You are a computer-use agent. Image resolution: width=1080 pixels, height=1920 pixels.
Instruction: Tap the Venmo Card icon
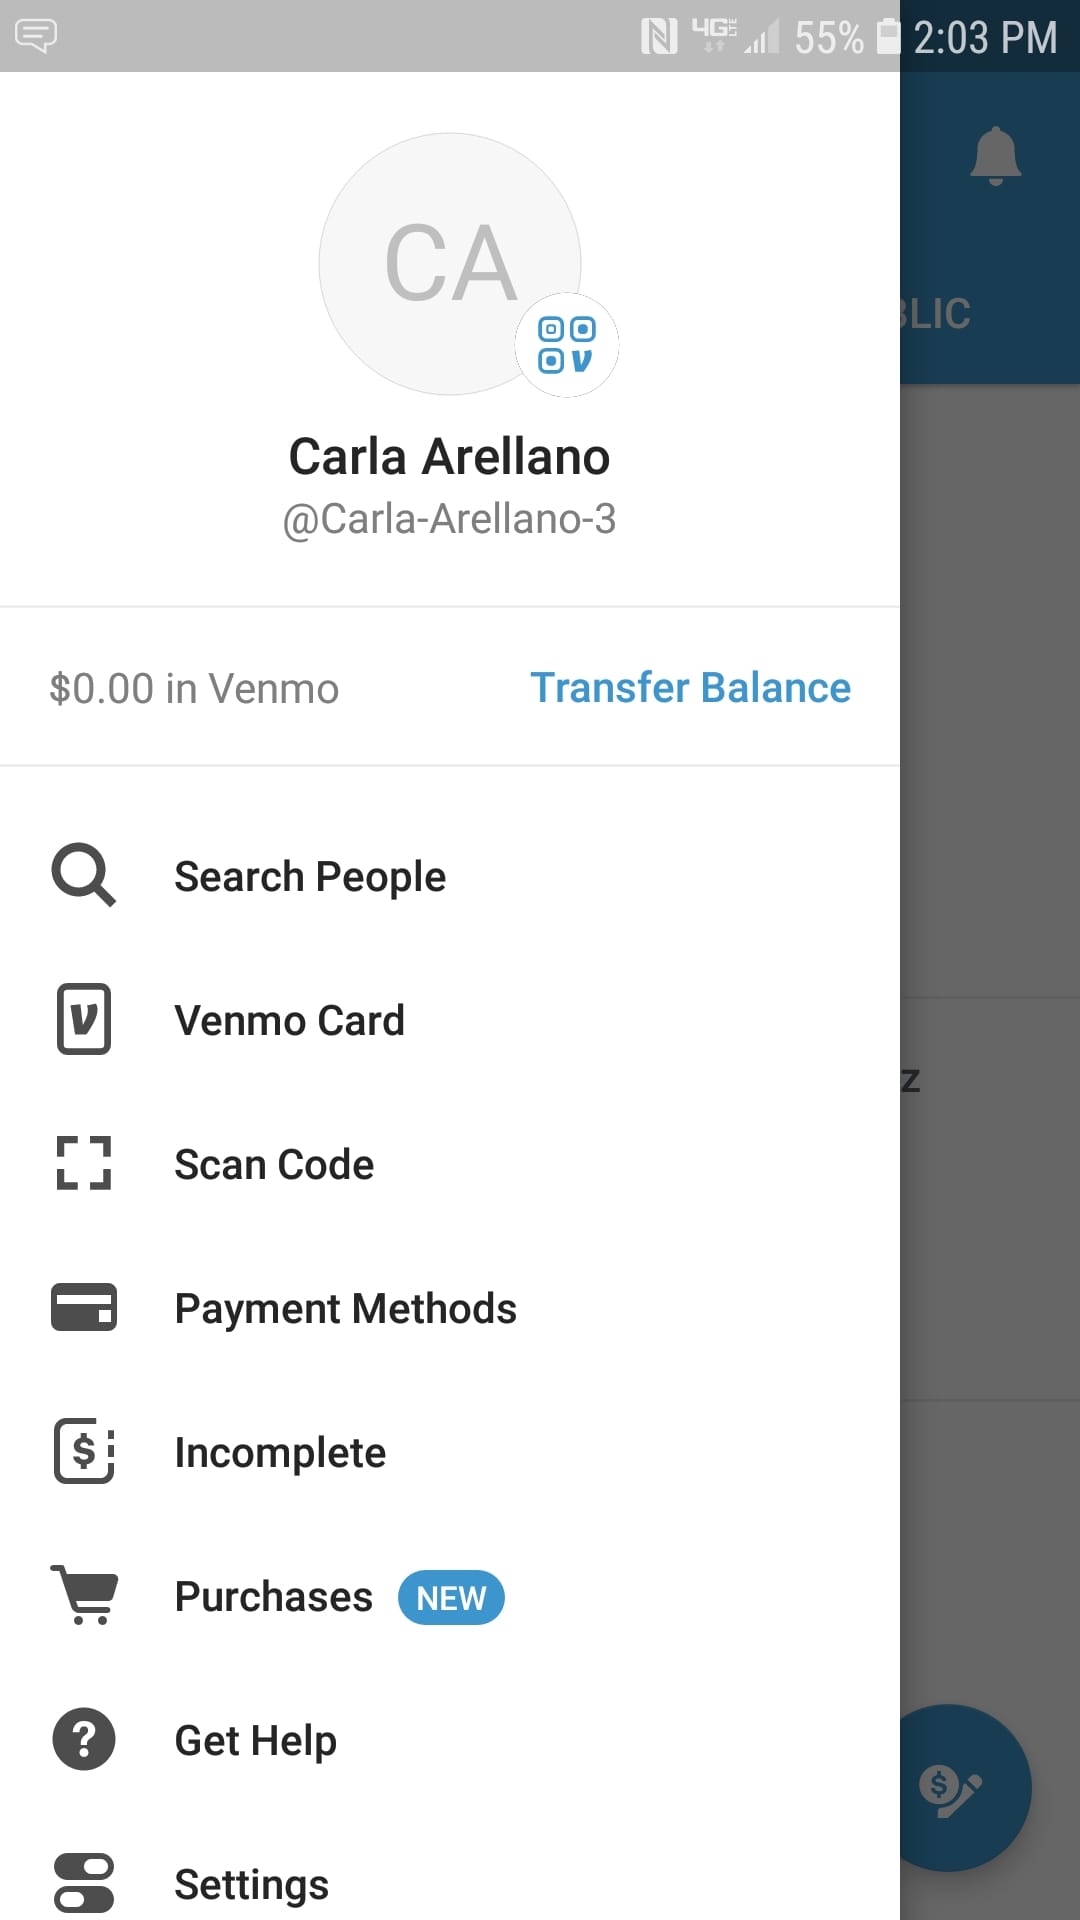(x=84, y=1019)
